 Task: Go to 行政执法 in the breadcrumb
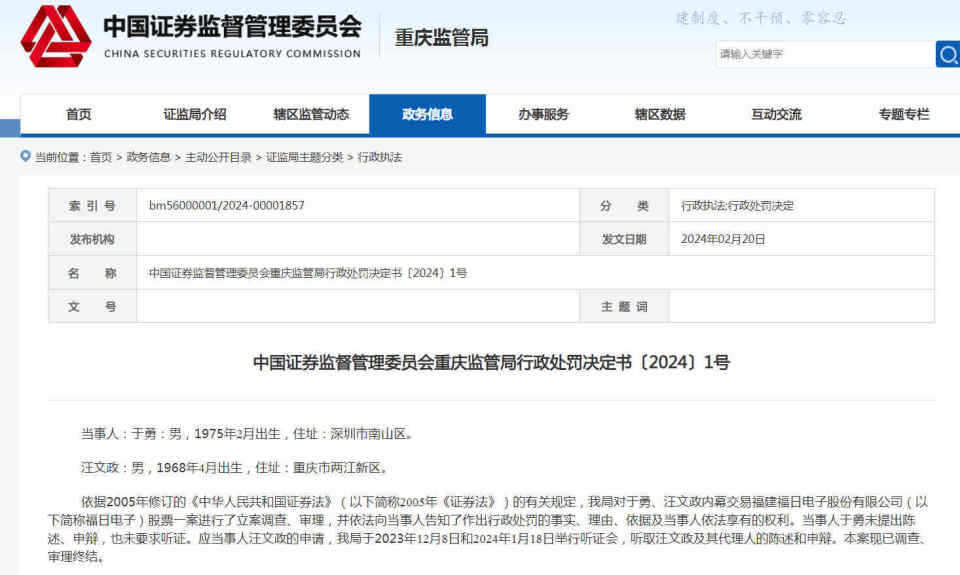(380, 157)
